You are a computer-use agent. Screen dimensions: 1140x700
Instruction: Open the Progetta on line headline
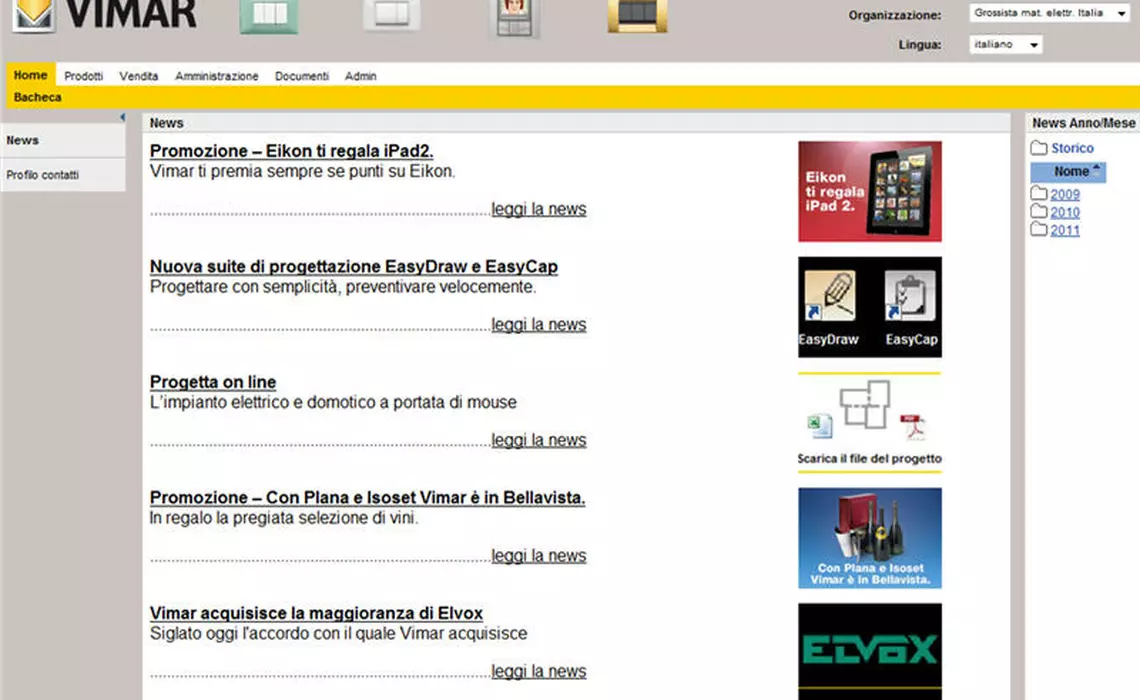[213, 382]
